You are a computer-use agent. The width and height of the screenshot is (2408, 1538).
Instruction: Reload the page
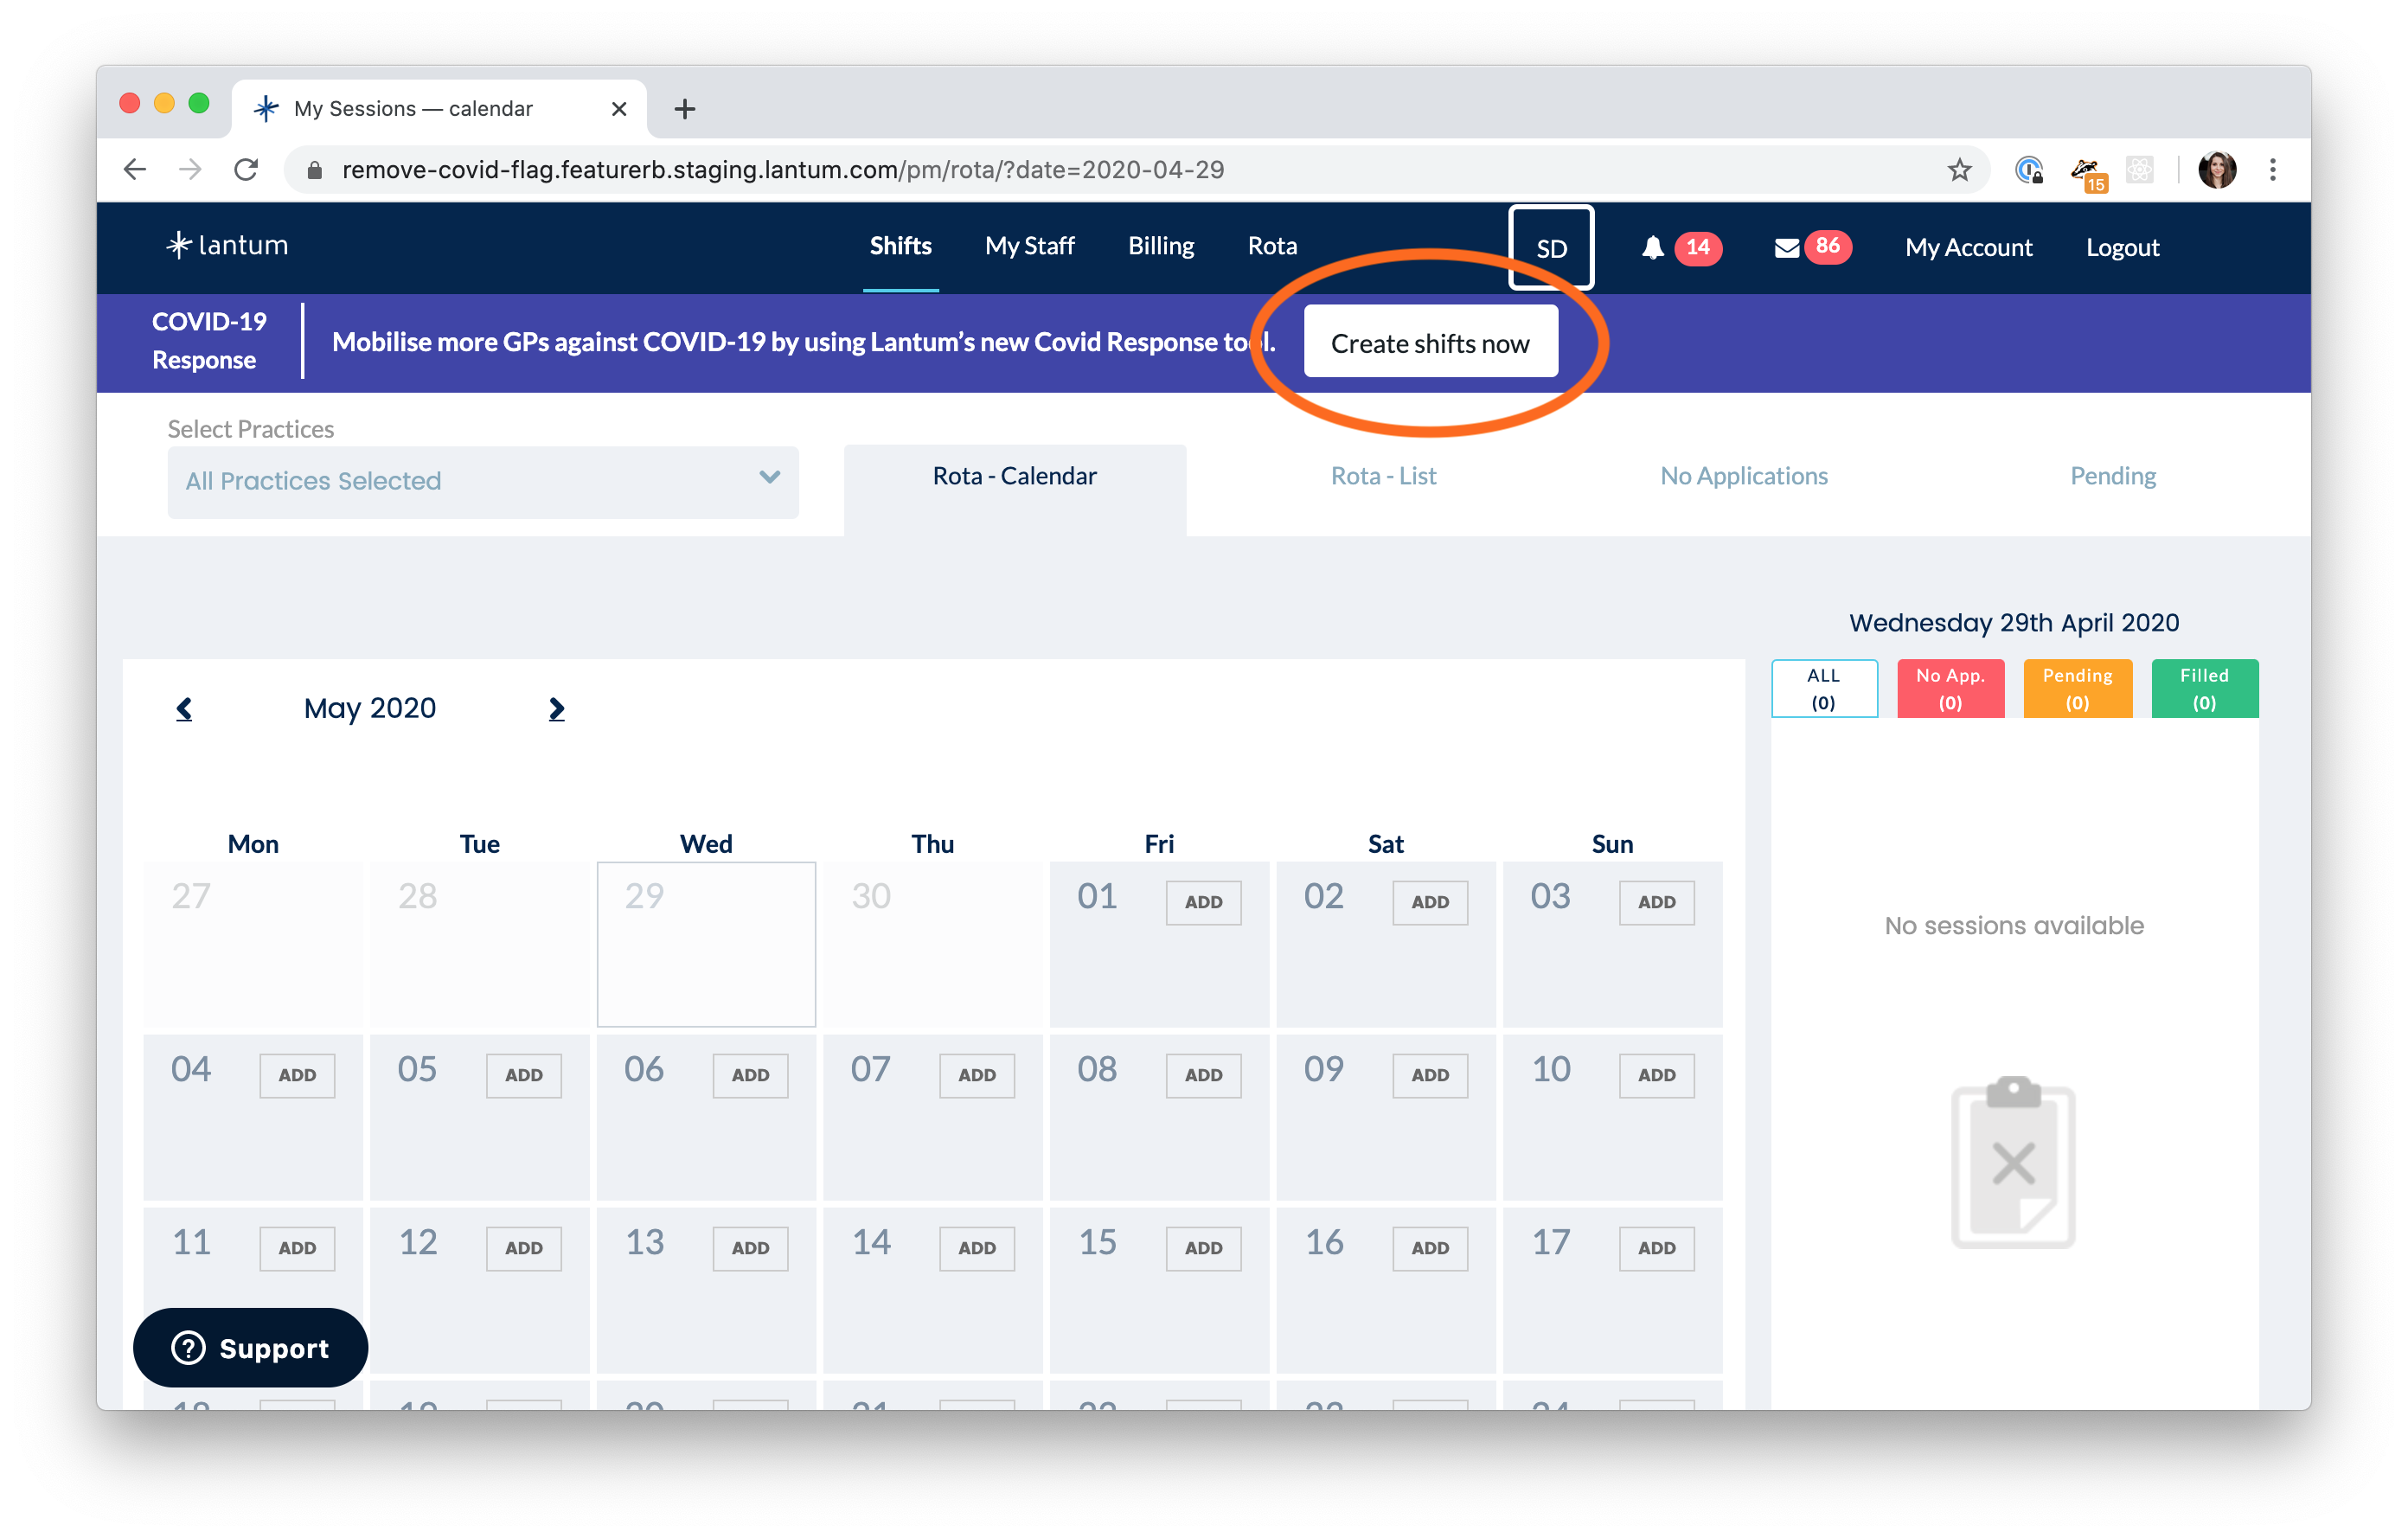pos(246,169)
